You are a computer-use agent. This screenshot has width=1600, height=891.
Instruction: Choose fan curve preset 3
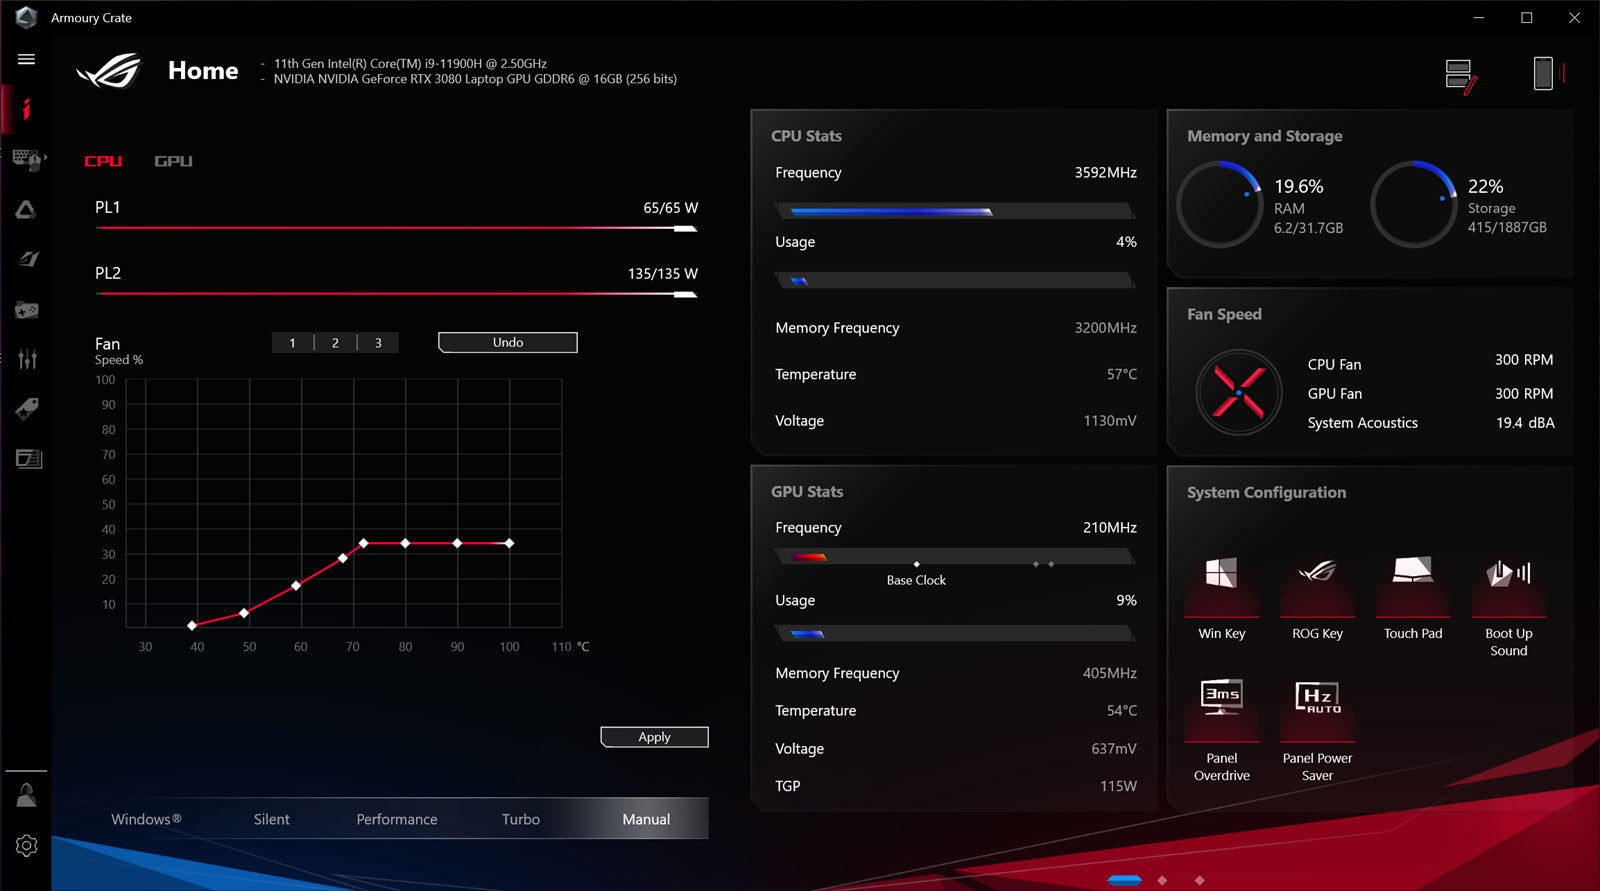point(378,343)
